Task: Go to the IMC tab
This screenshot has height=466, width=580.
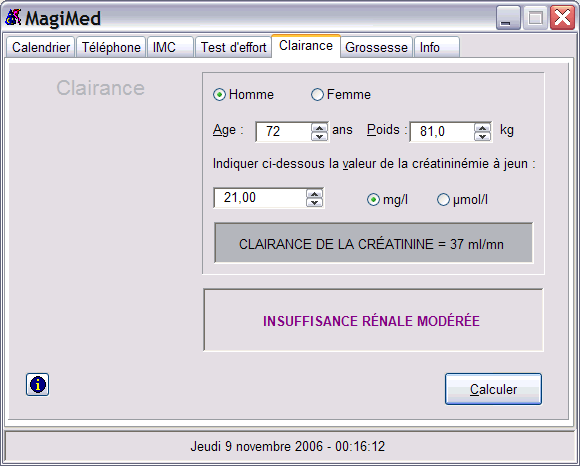Action: click(x=171, y=47)
